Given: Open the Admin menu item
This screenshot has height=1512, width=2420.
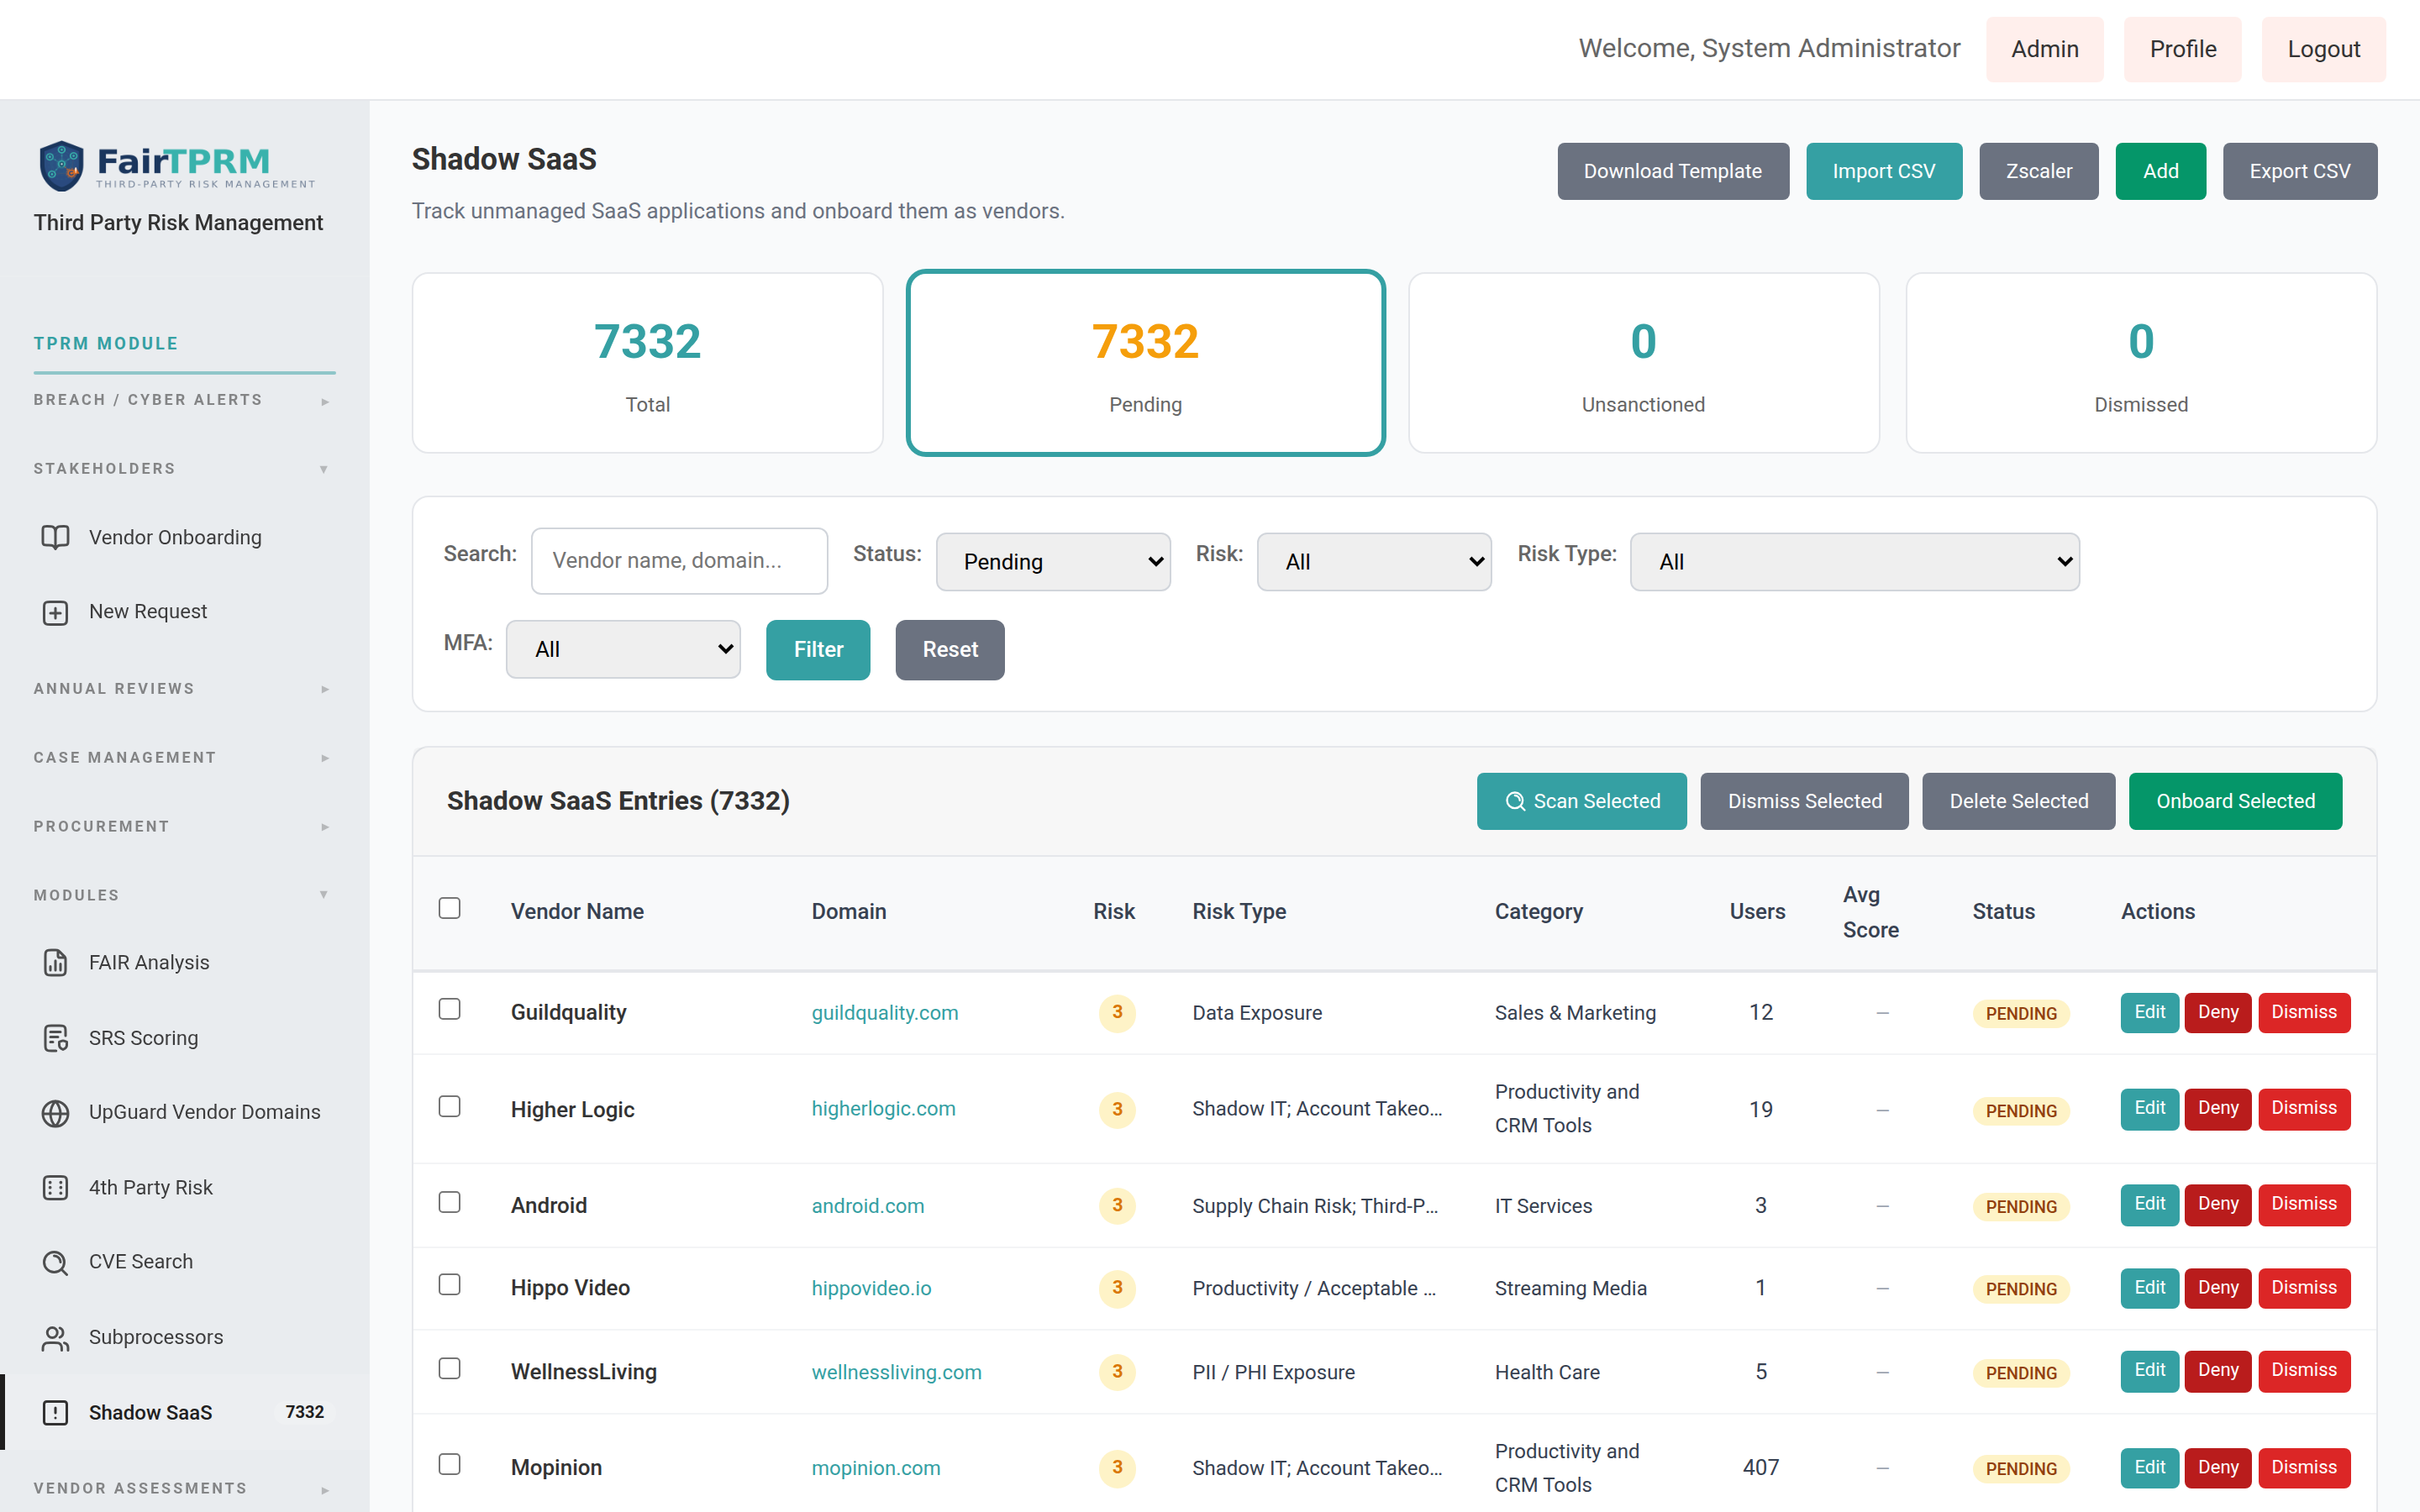Looking at the screenshot, I should [2044, 49].
